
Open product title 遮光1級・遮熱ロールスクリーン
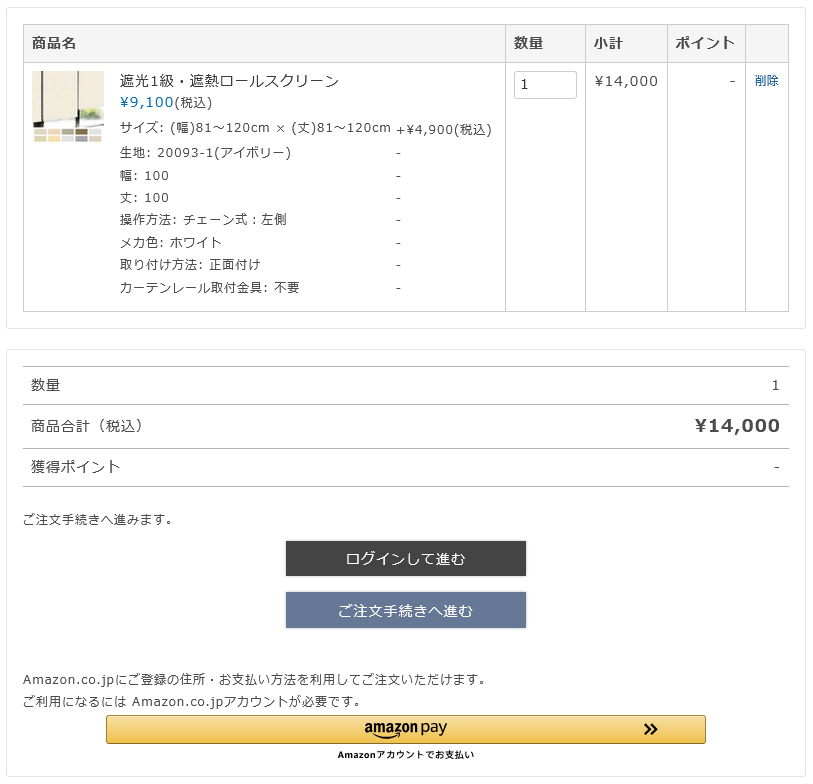pos(229,81)
